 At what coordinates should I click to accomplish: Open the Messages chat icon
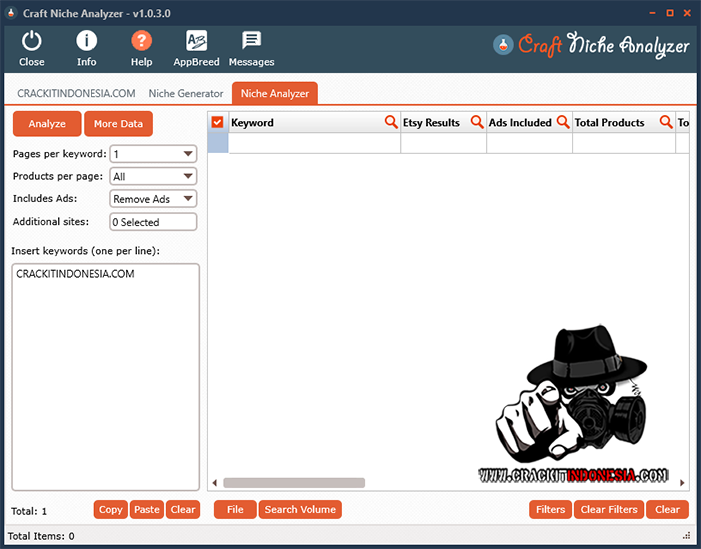click(x=251, y=41)
